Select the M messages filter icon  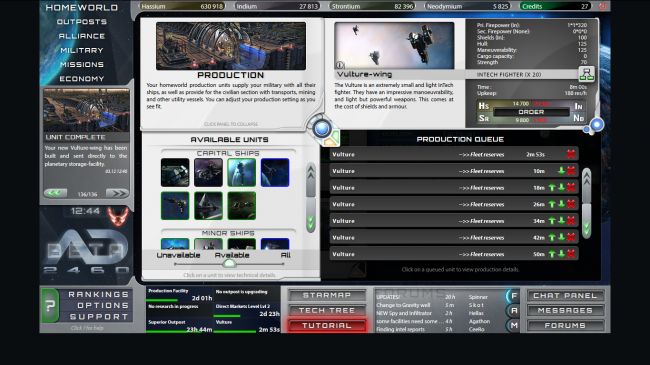click(x=514, y=325)
